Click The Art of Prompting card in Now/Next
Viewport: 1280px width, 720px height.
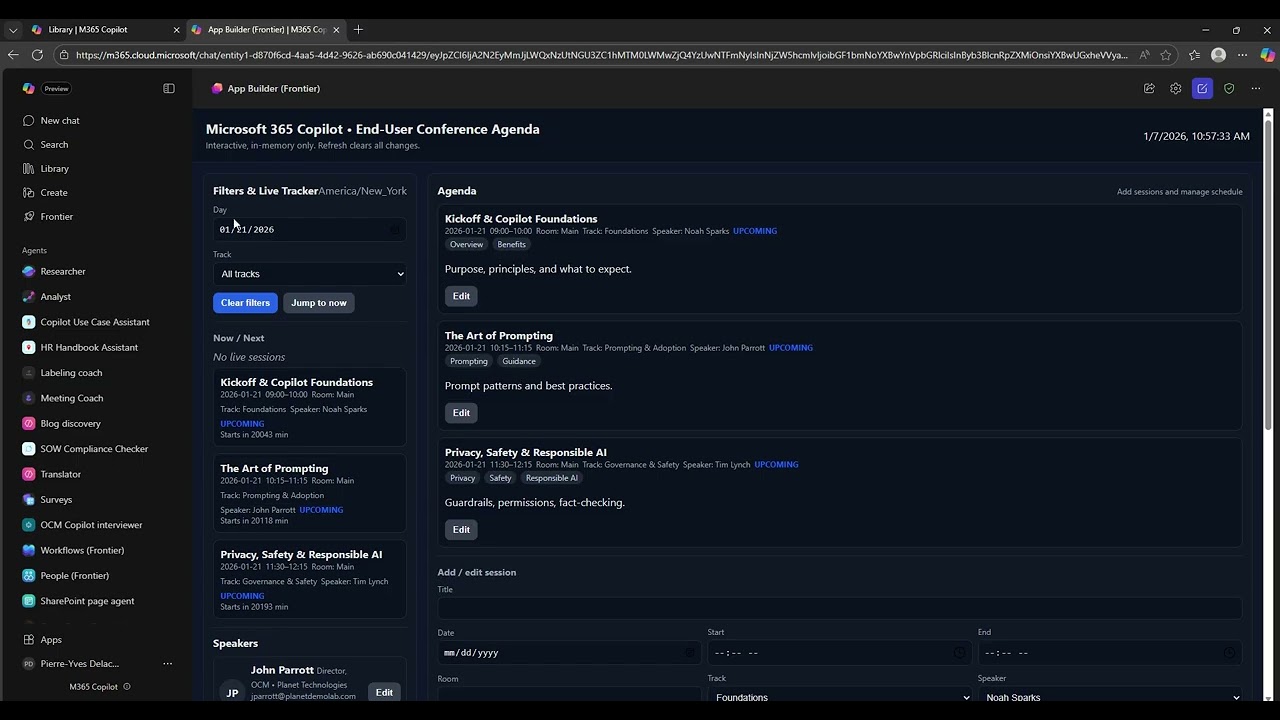[310, 493]
